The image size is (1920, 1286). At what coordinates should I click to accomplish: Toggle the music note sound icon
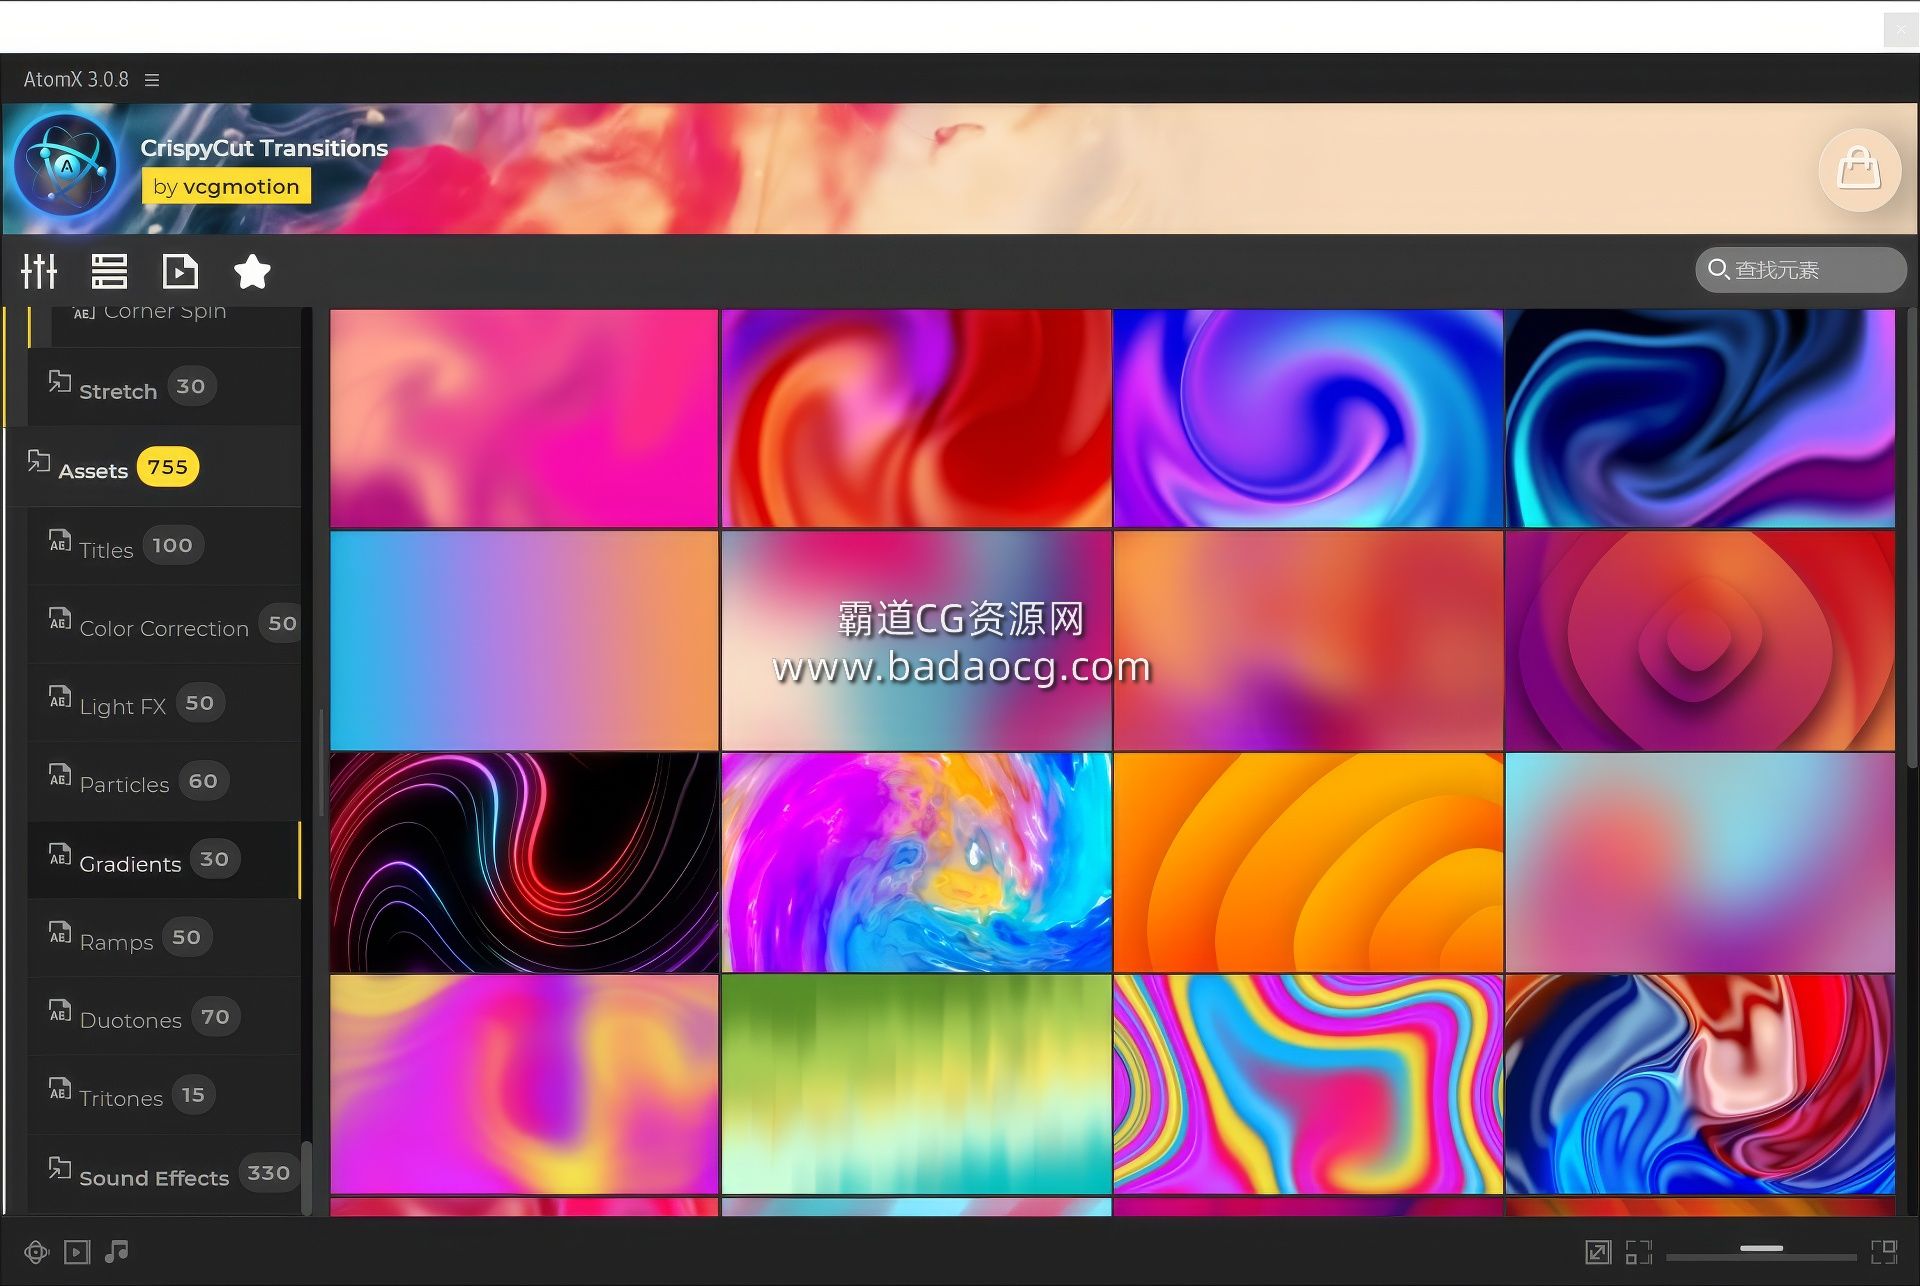click(117, 1251)
